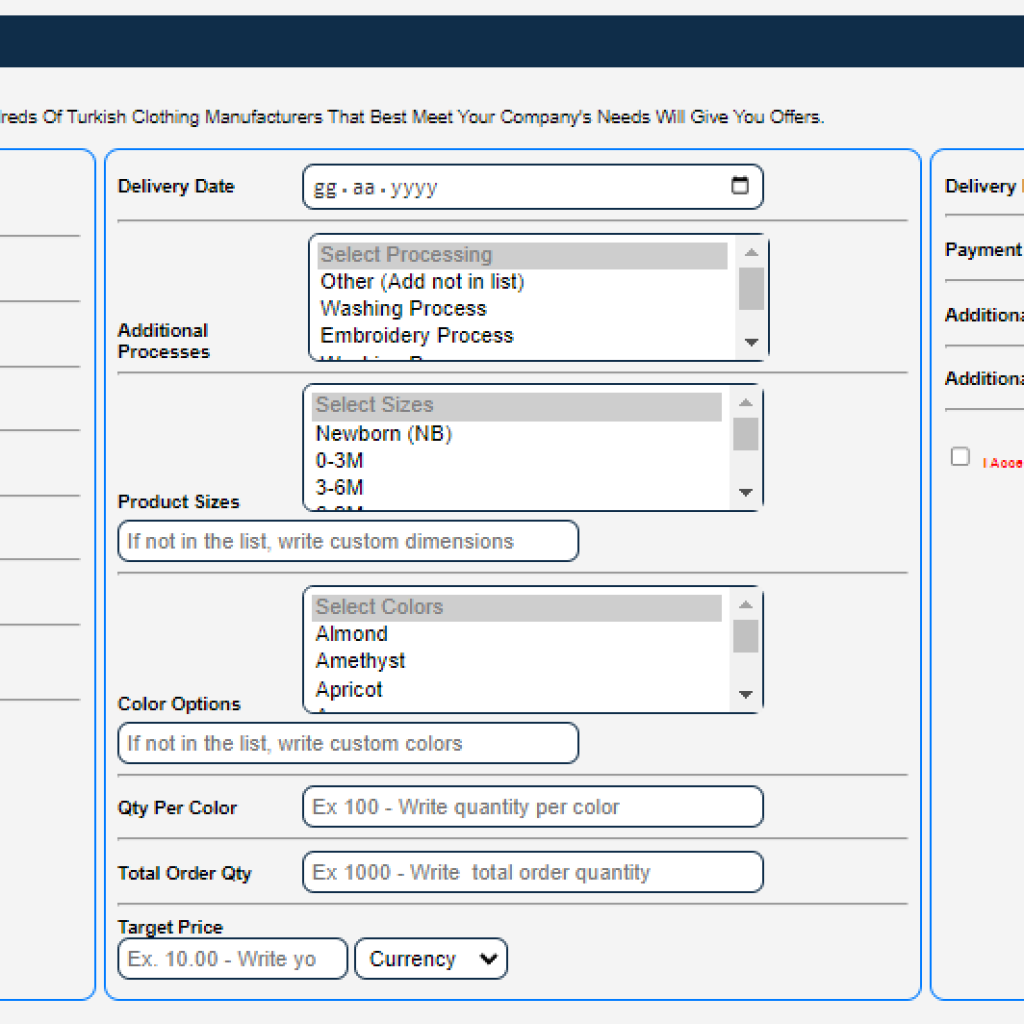Click the custom dimensions text field

[348, 541]
